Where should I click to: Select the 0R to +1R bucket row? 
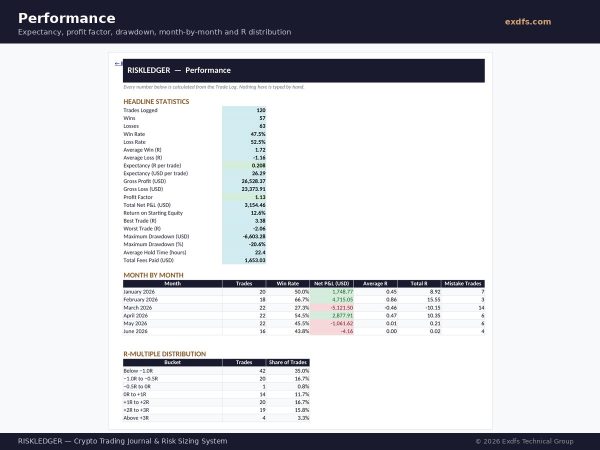(216, 395)
